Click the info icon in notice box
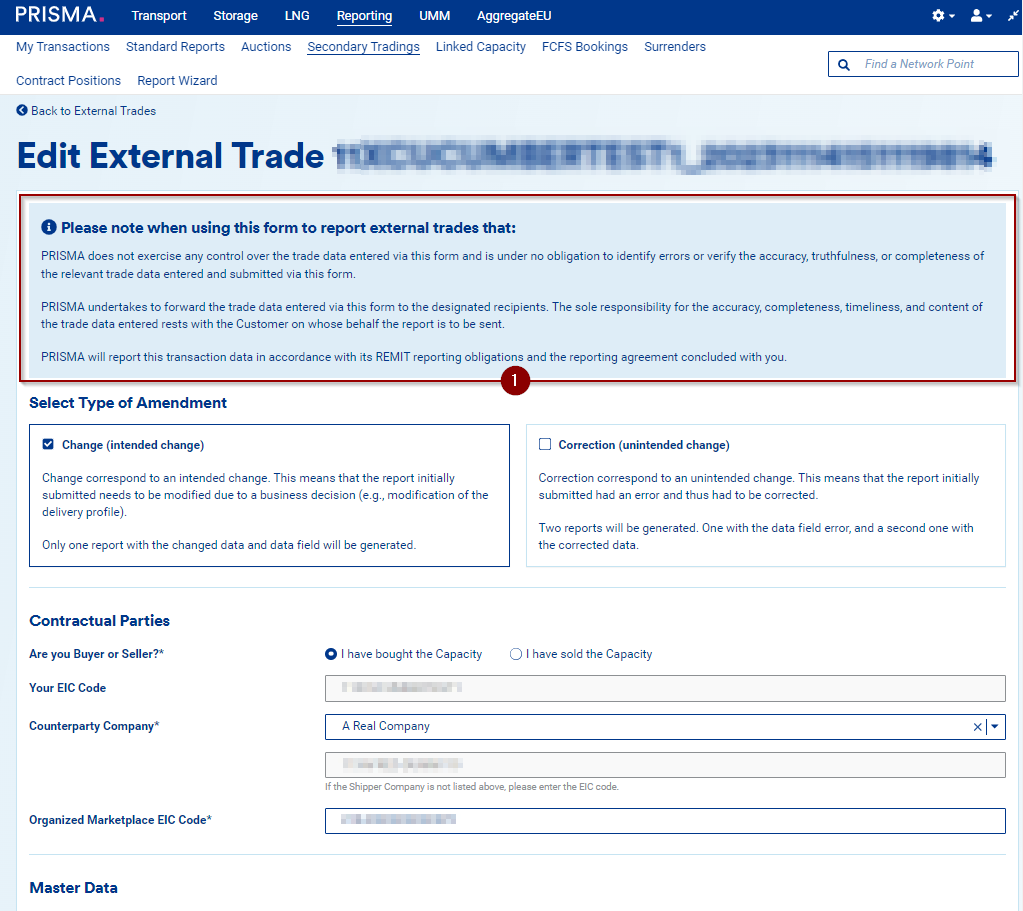This screenshot has width=1023, height=911. pyautogui.click(x=49, y=228)
